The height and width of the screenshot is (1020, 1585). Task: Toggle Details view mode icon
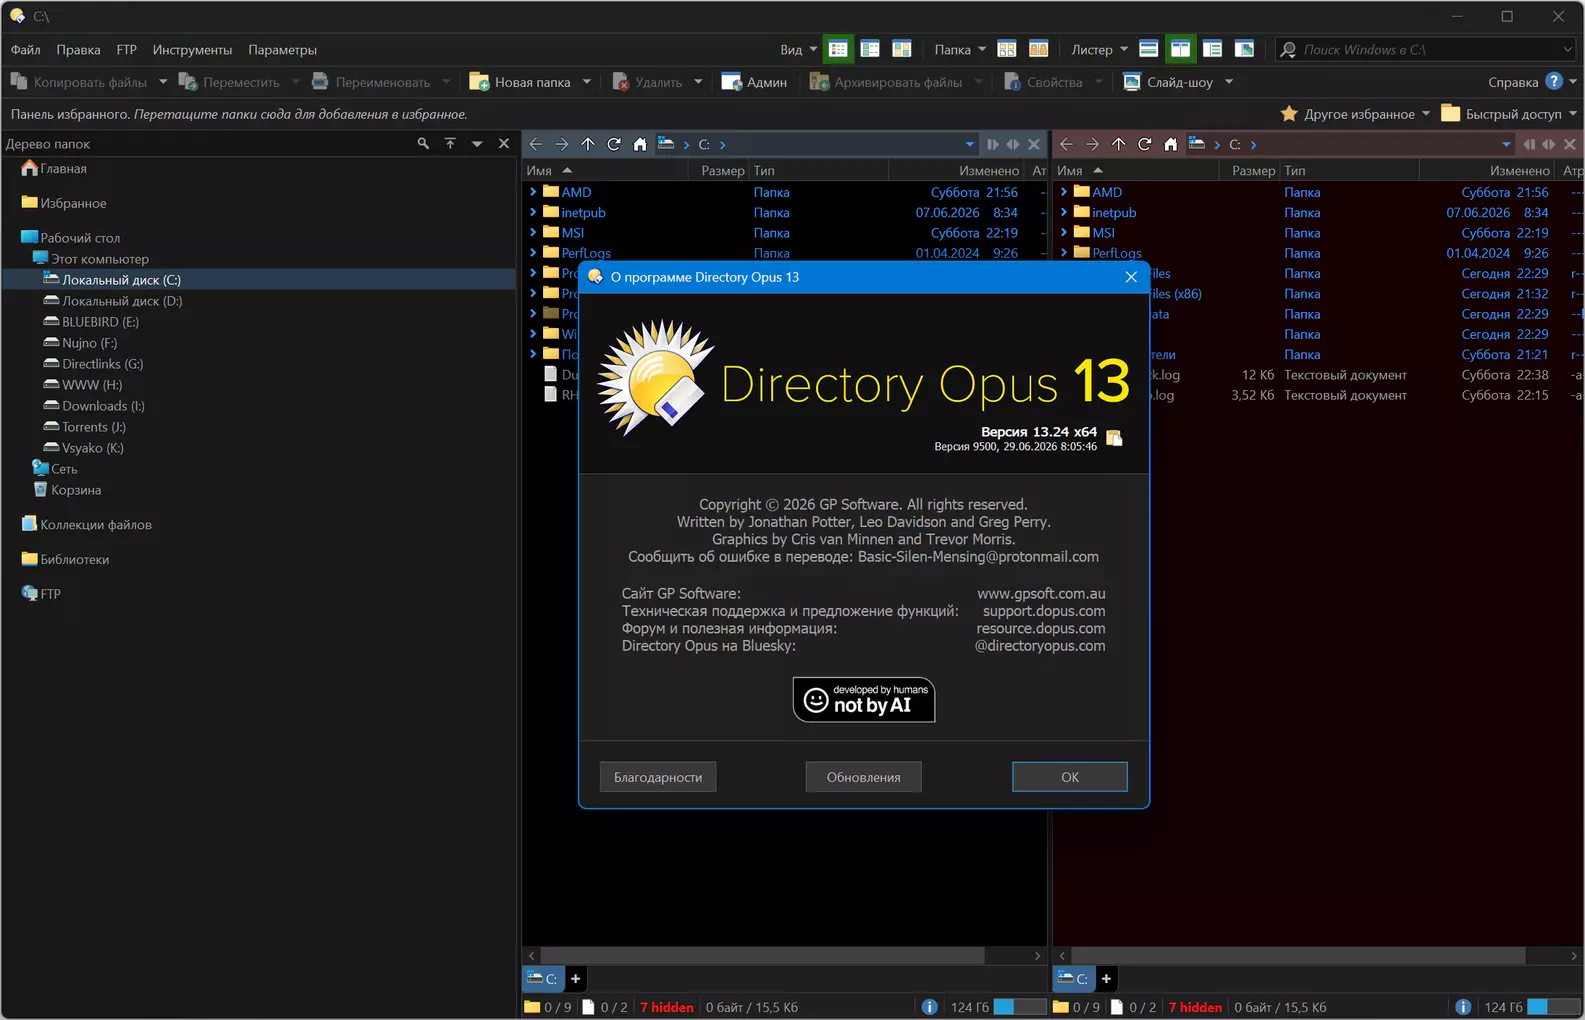pyautogui.click(x=838, y=49)
